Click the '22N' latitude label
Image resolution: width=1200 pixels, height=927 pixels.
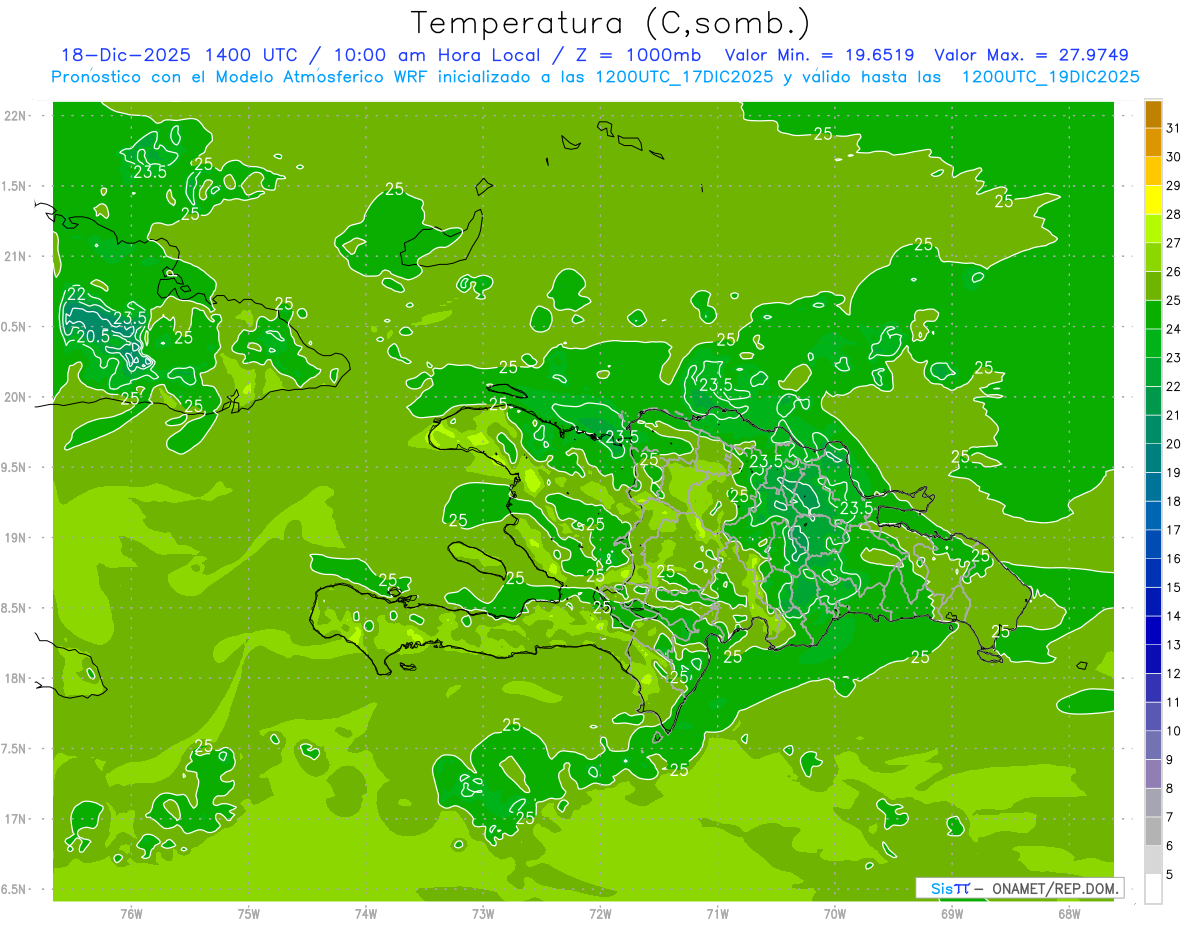(x=17, y=116)
